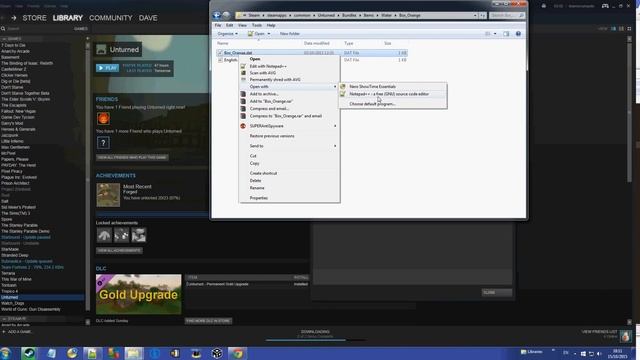Screen dimensions: 640x360
Task: Click the orange friend avatar playing Unturned
Action: coord(103,118)
